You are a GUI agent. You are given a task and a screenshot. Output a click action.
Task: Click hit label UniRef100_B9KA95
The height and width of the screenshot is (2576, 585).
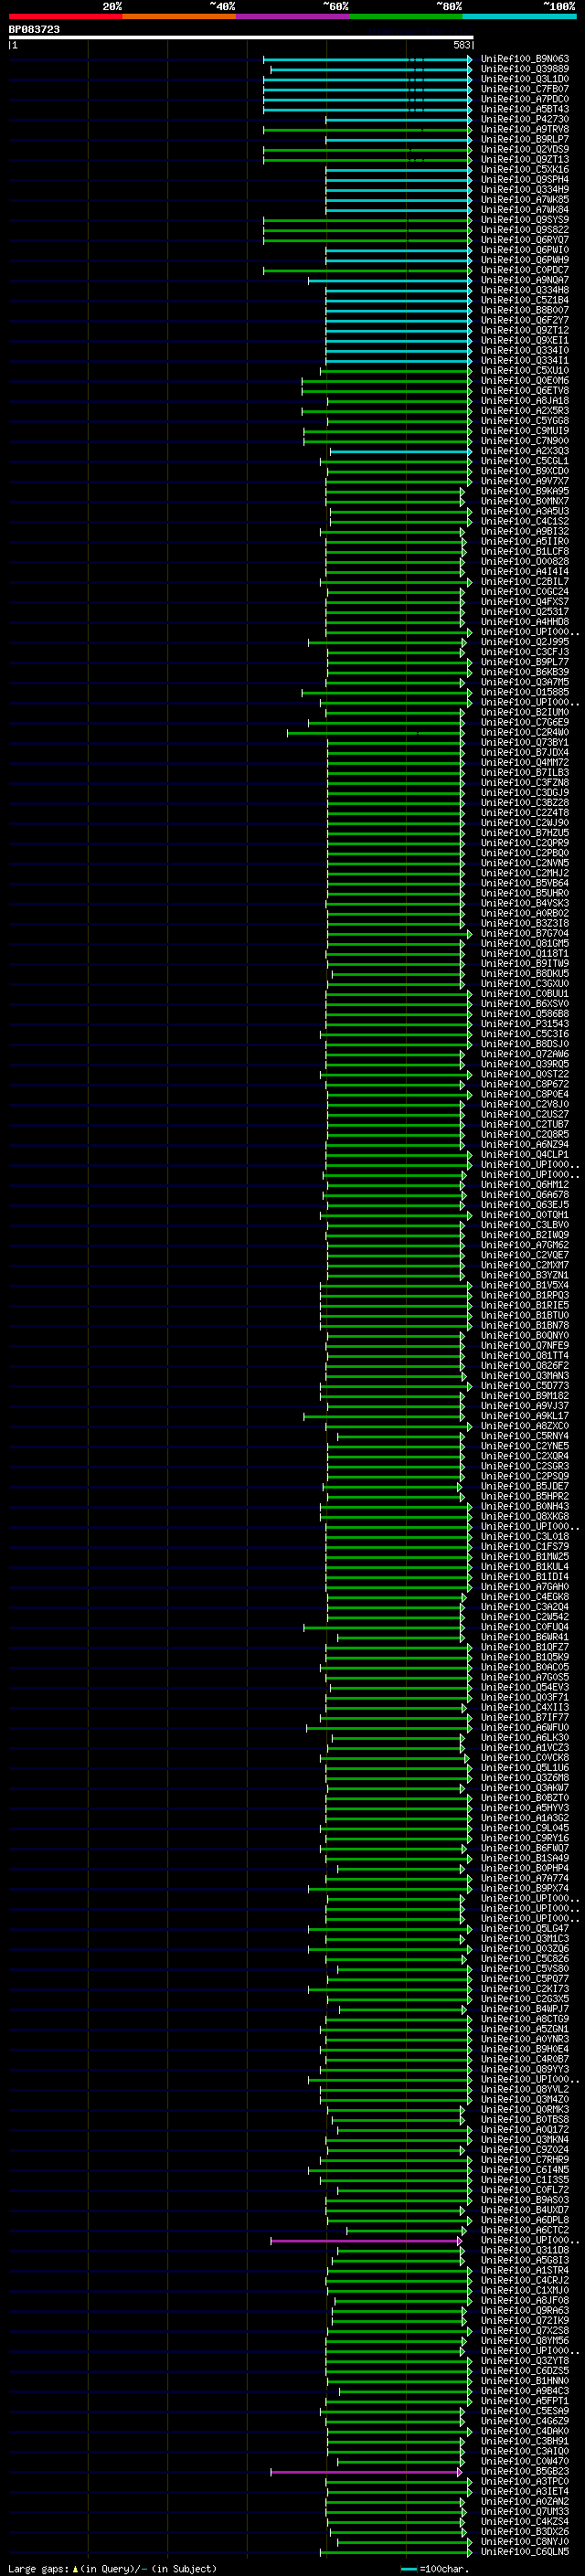tap(525, 491)
